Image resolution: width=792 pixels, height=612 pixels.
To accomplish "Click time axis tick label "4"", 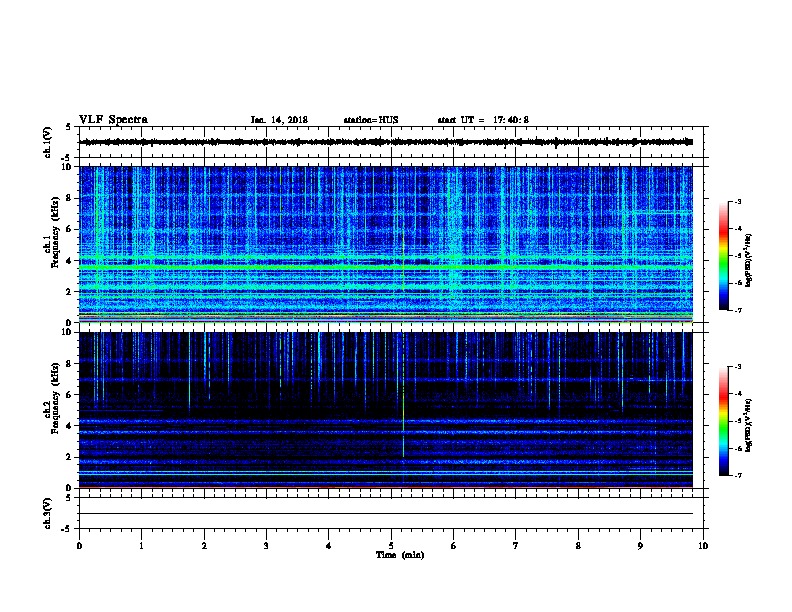I will tap(329, 546).
